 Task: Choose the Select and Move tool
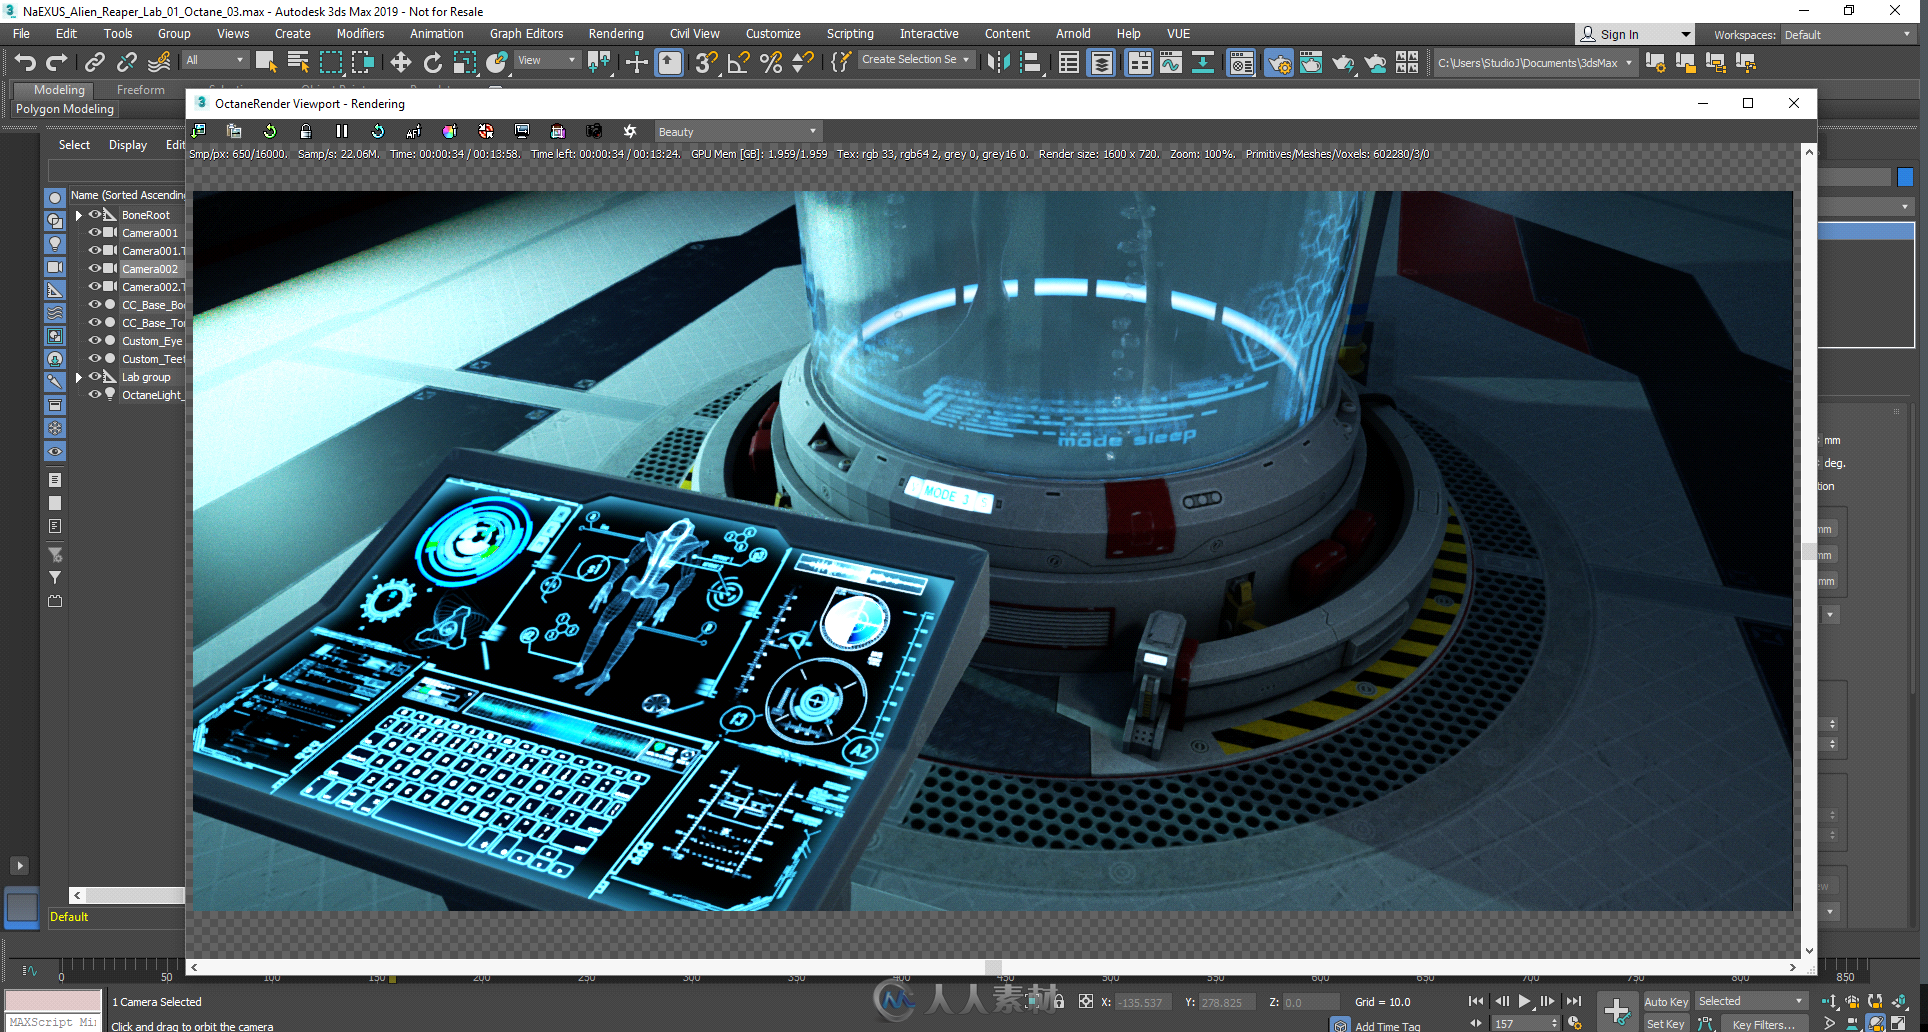click(401, 63)
